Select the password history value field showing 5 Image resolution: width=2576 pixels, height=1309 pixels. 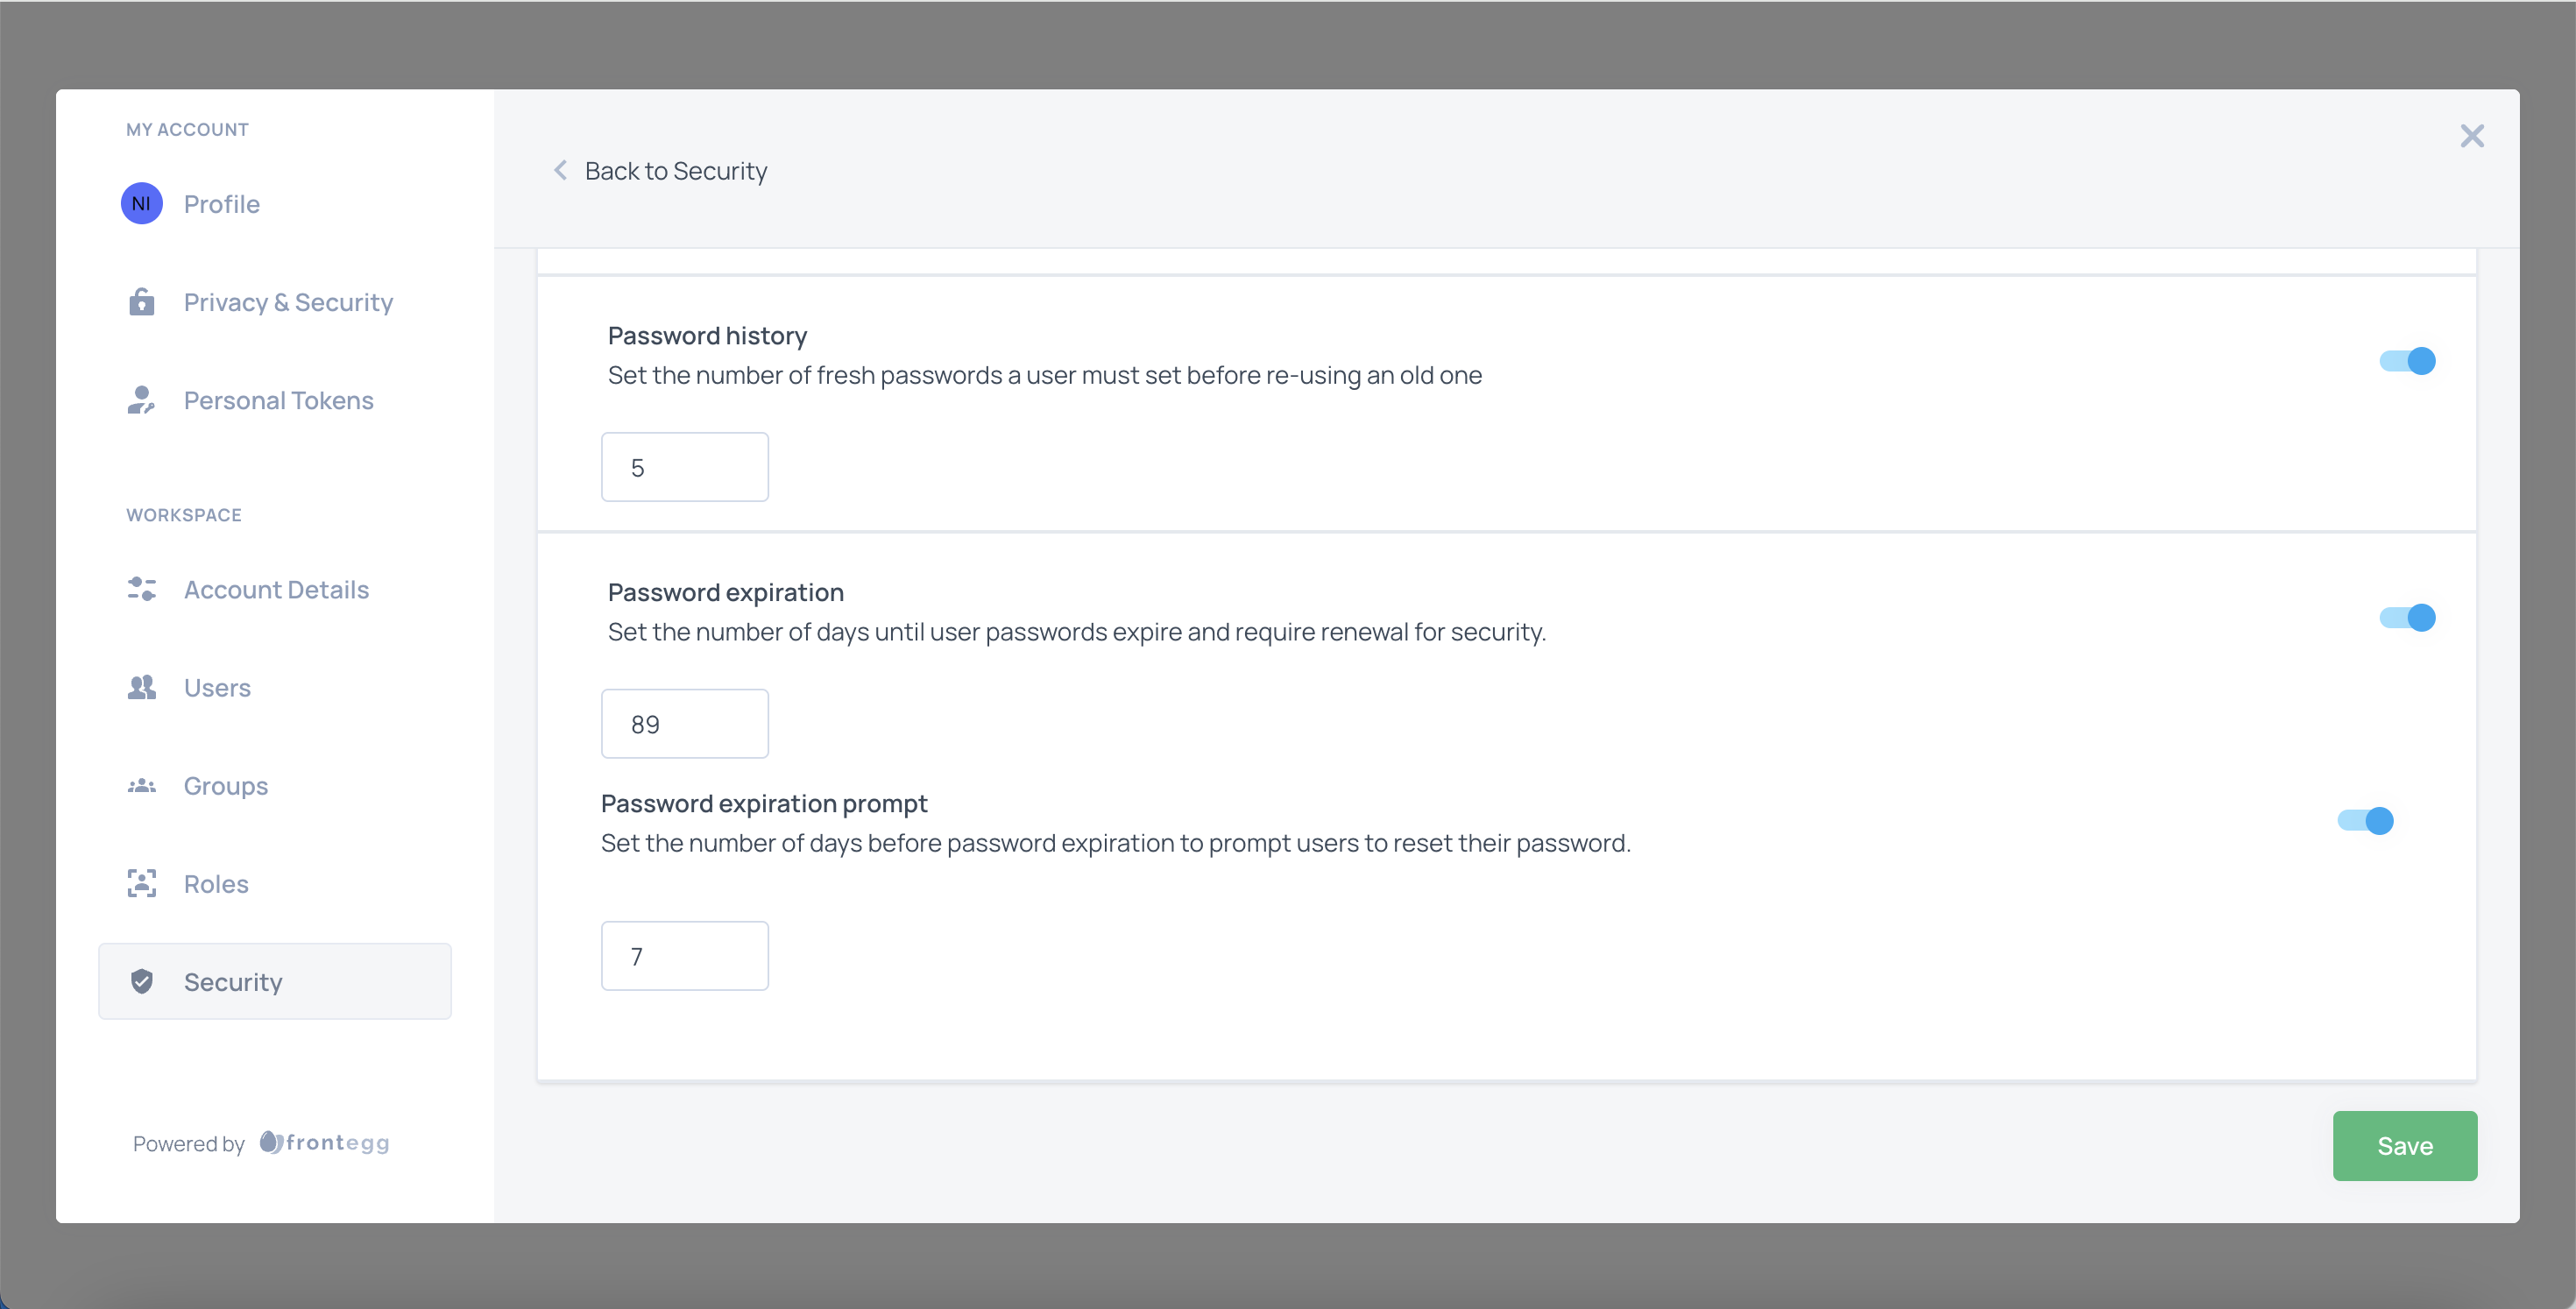pos(684,466)
